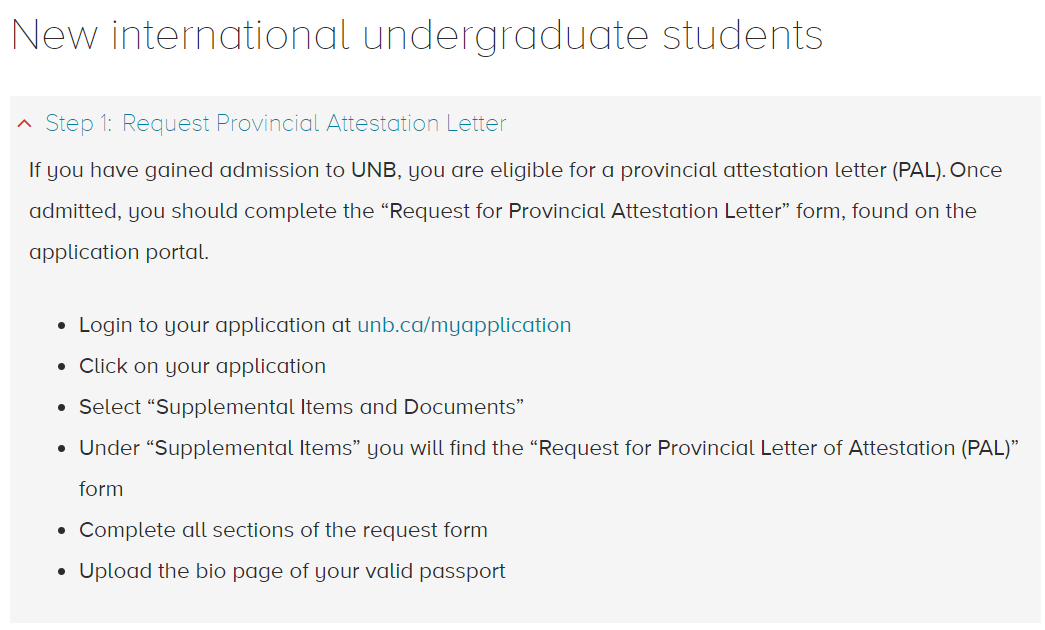
Task: Click the word UNB in the paragraph
Action: pos(374,170)
